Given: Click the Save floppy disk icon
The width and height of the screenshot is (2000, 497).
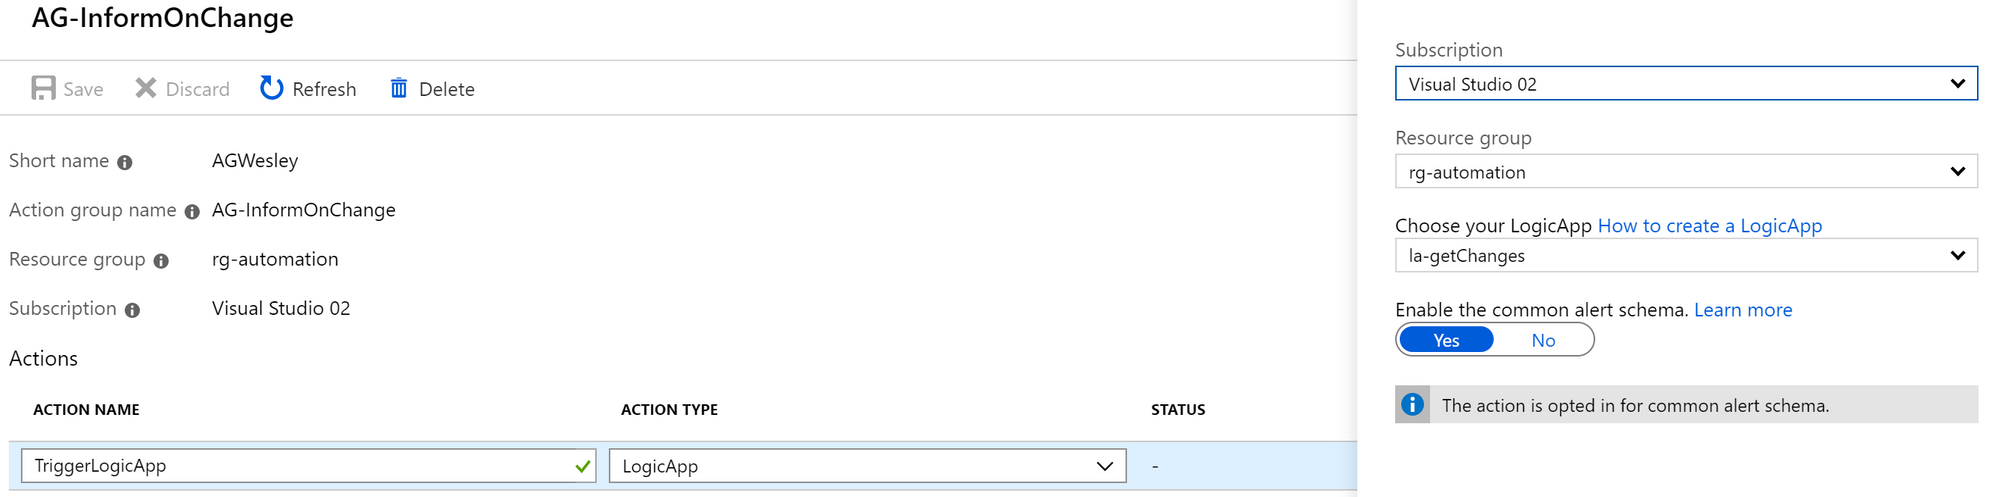Looking at the screenshot, I should tap(43, 88).
